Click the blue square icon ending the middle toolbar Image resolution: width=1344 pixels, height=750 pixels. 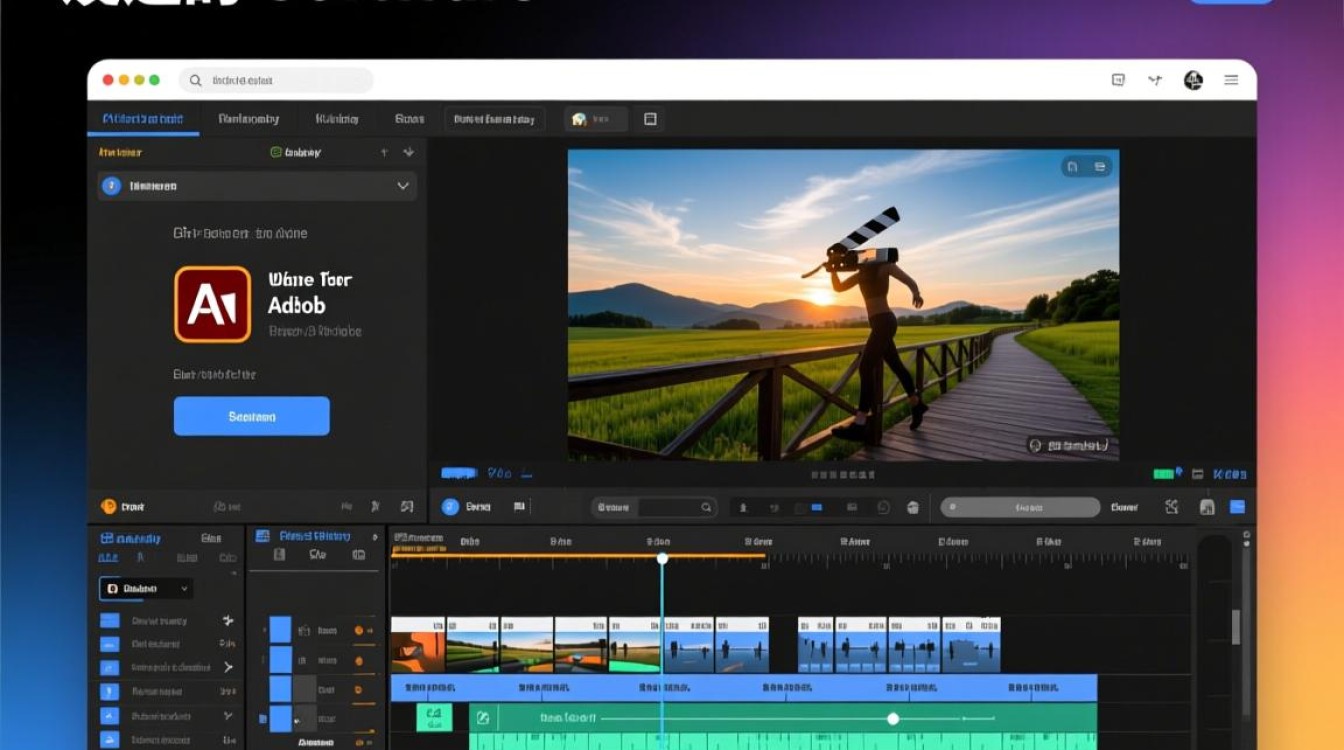(x=1237, y=507)
